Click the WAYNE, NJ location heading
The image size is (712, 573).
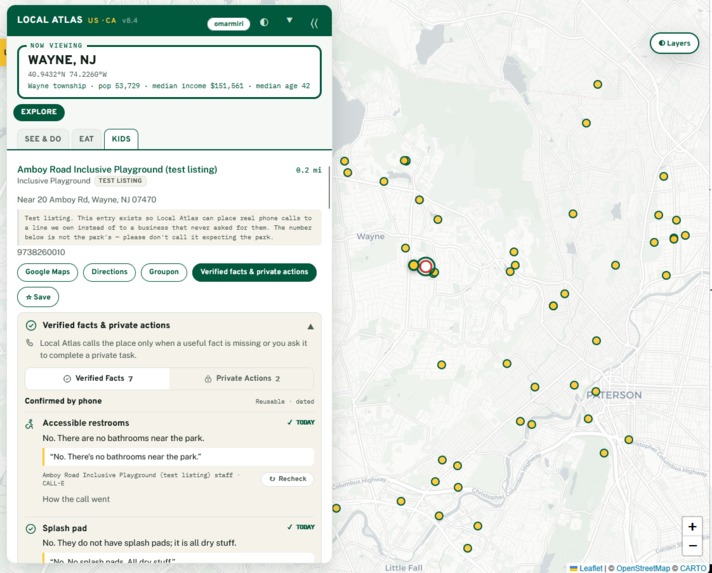(x=62, y=60)
